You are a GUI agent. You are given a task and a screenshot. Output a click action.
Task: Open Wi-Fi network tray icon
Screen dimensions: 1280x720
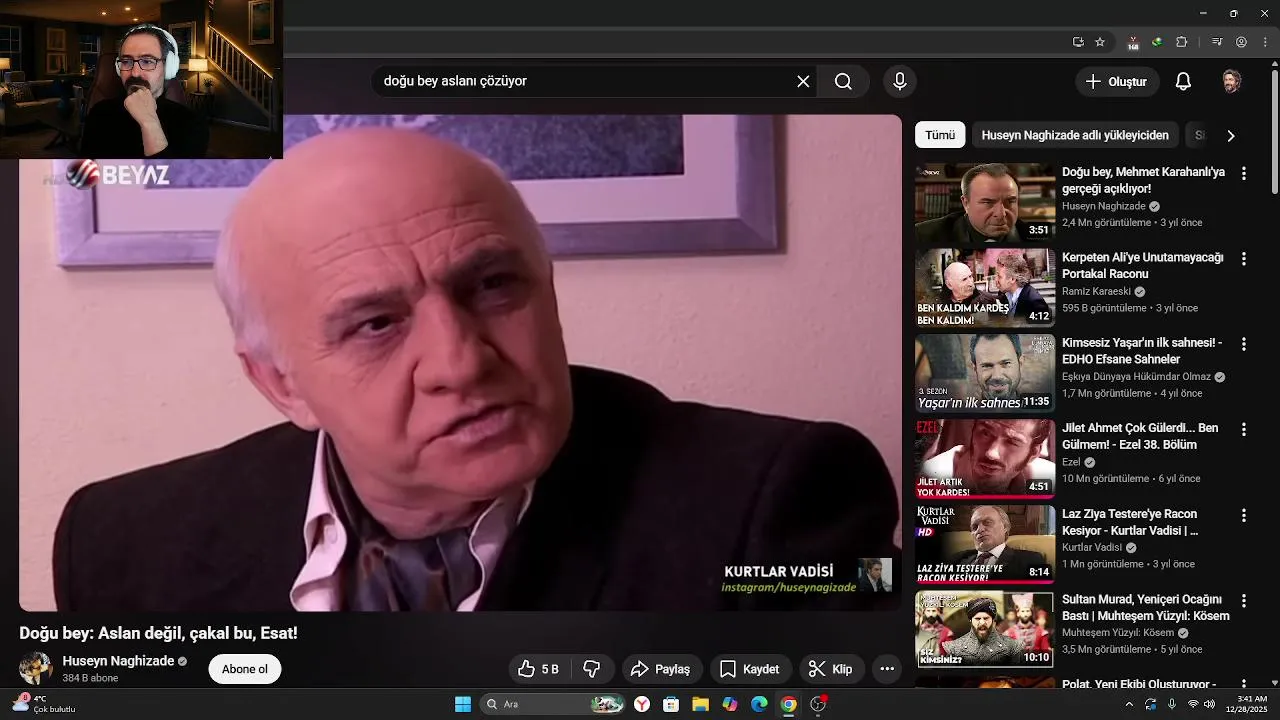pyautogui.click(x=1193, y=704)
